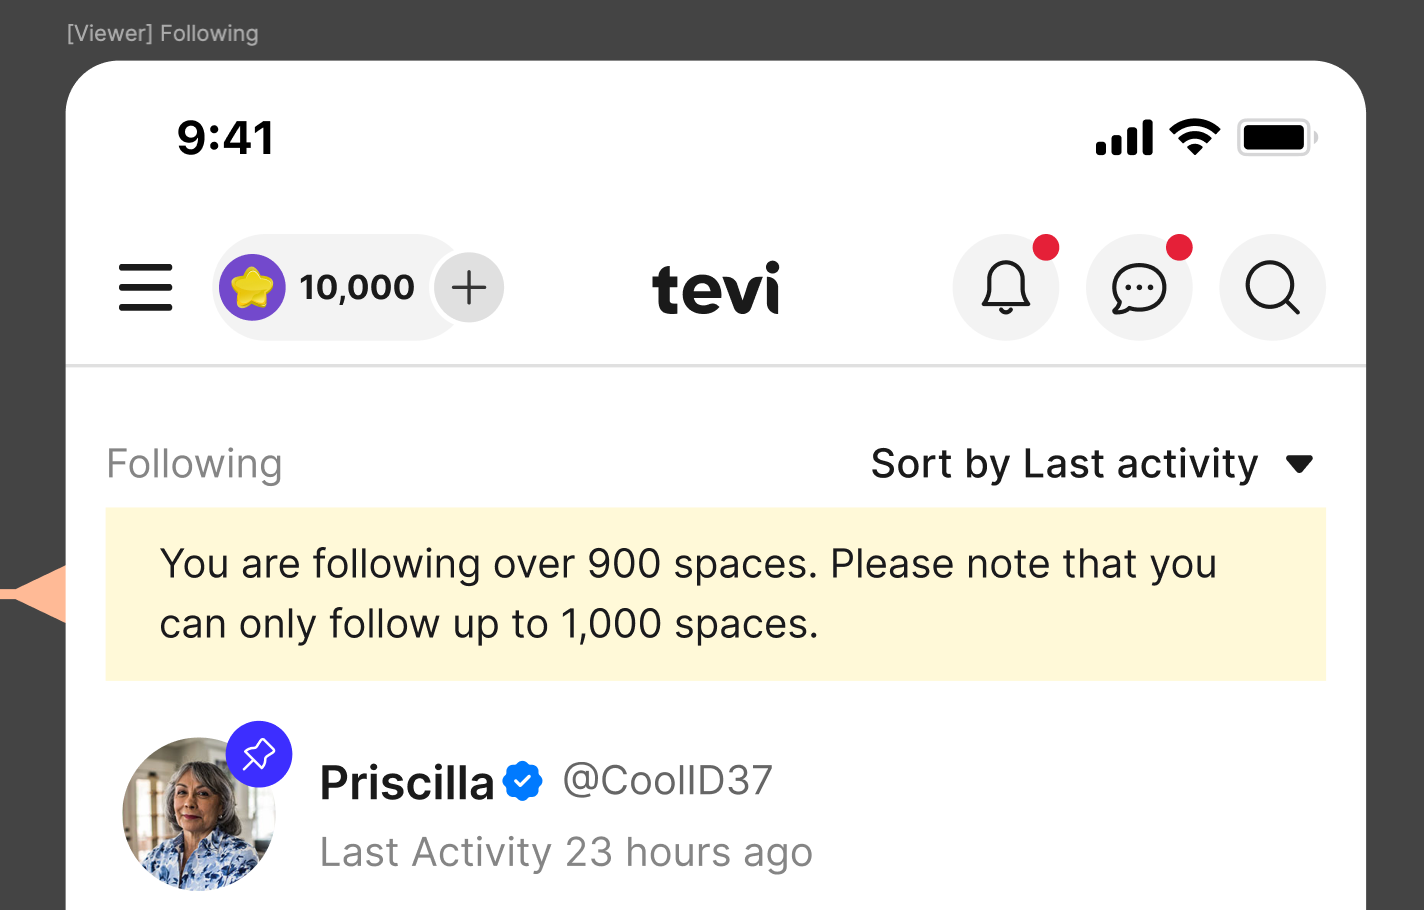
Task: Click the 900 spaces warning banner
Action: pyautogui.click(x=716, y=594)
